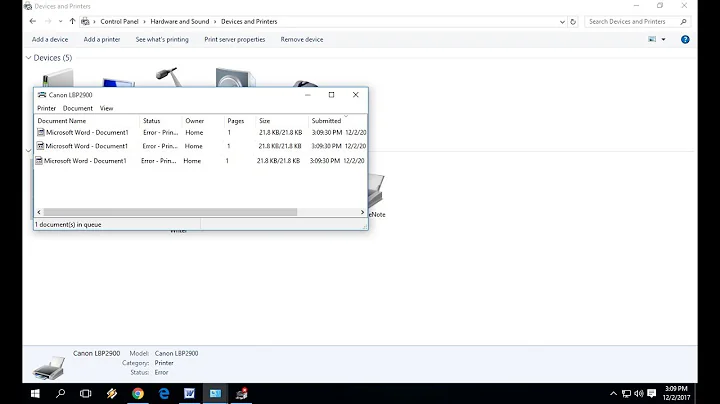Viewport: 720px width, 404px height.
Task: Click the search magnifier icon
Action: (x=683, y=22)
